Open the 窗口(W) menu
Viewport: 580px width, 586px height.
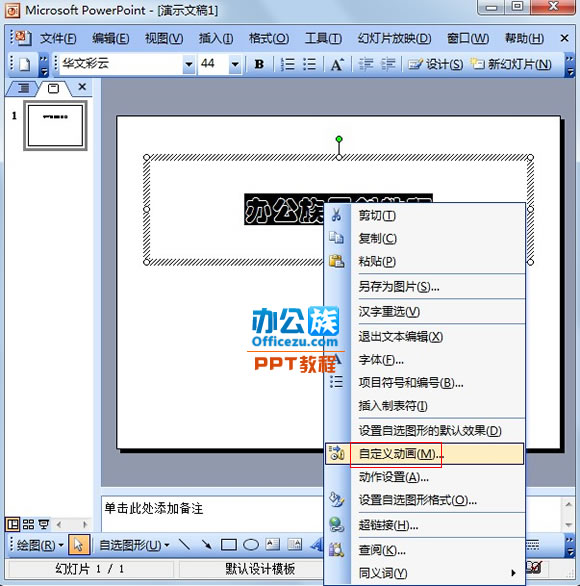[x=468, y=38]
